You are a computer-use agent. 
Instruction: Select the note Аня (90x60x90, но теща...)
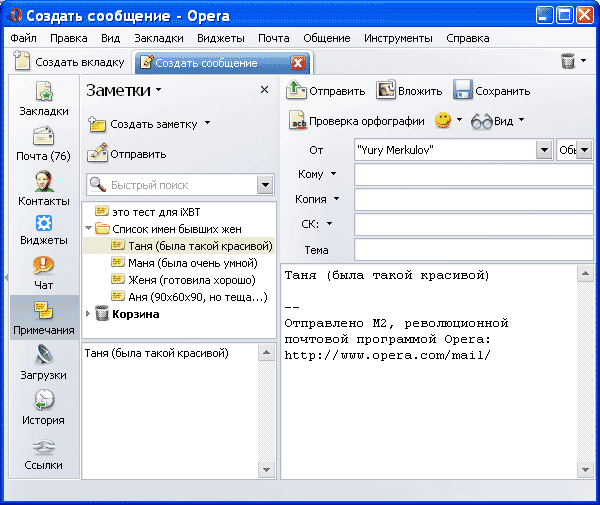pyautogui.click(x=189, y=297)
